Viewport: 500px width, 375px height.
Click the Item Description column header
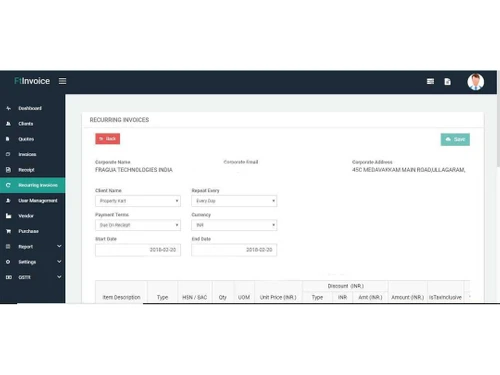(121, 297)
